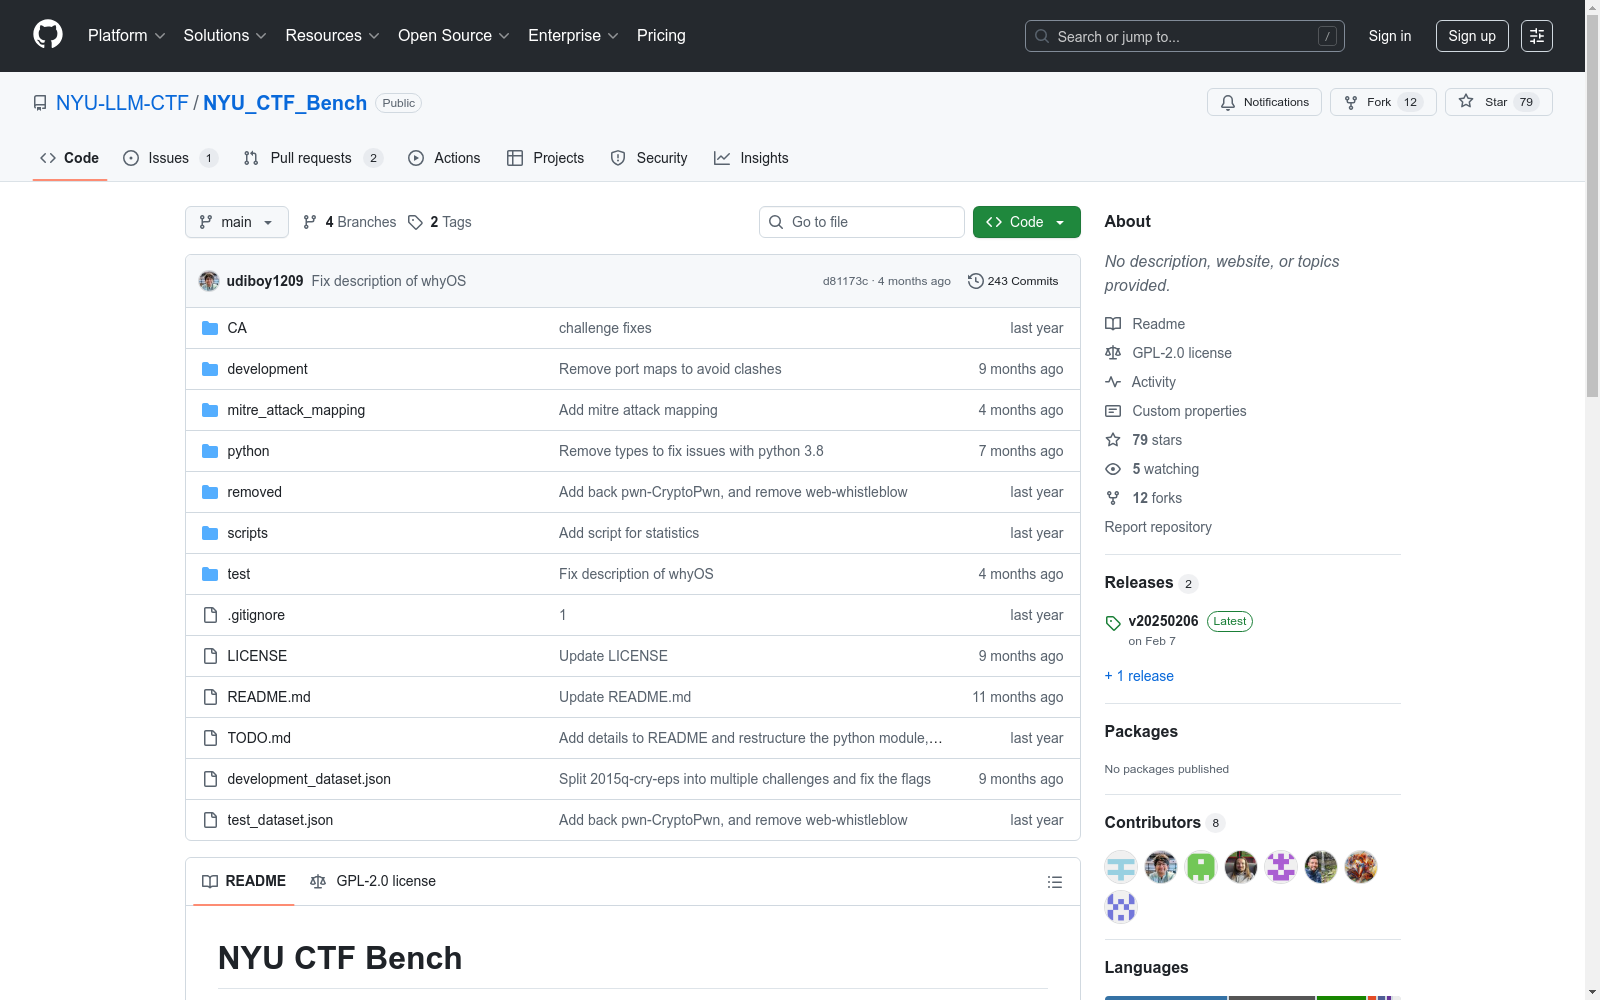
Task: Click the Contributors heading link
Action: (x=1164, y=822)
